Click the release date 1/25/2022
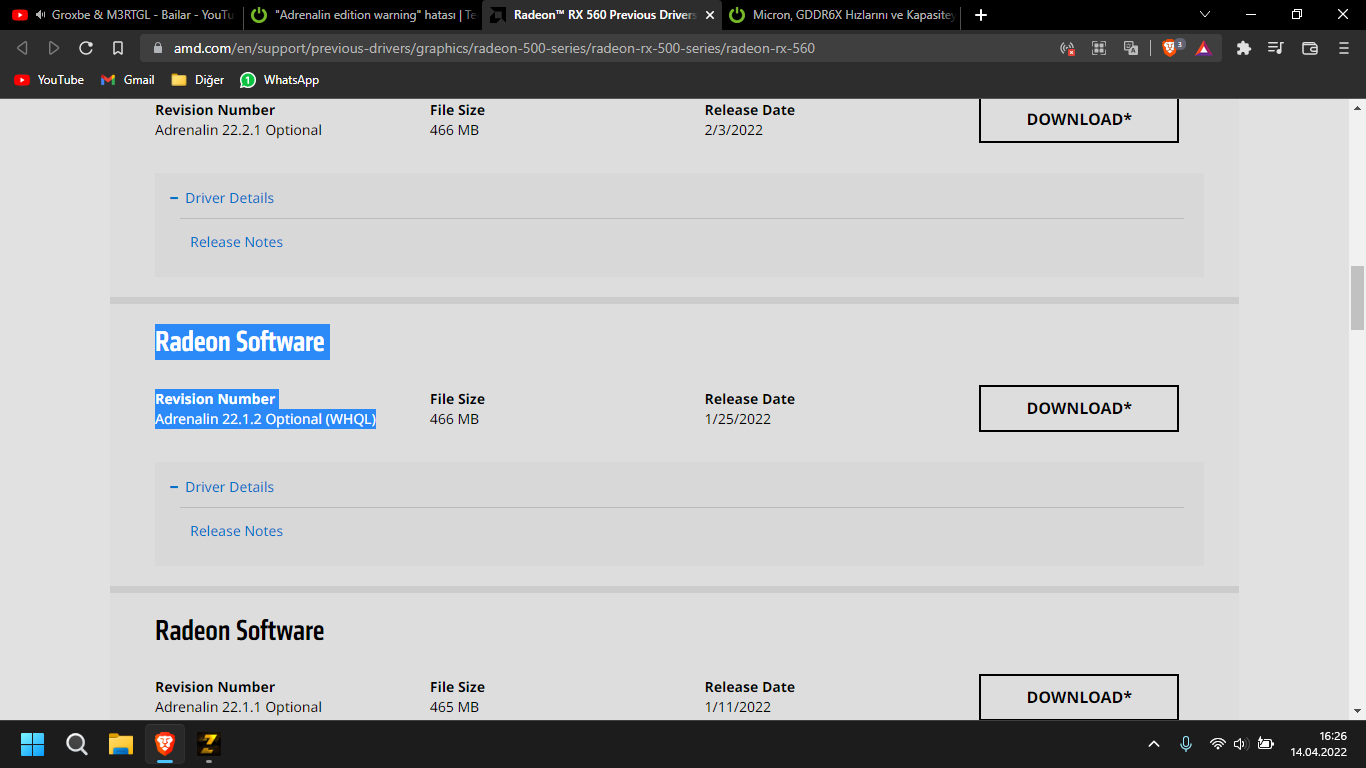1366x768 pixels. coord(738,419)
